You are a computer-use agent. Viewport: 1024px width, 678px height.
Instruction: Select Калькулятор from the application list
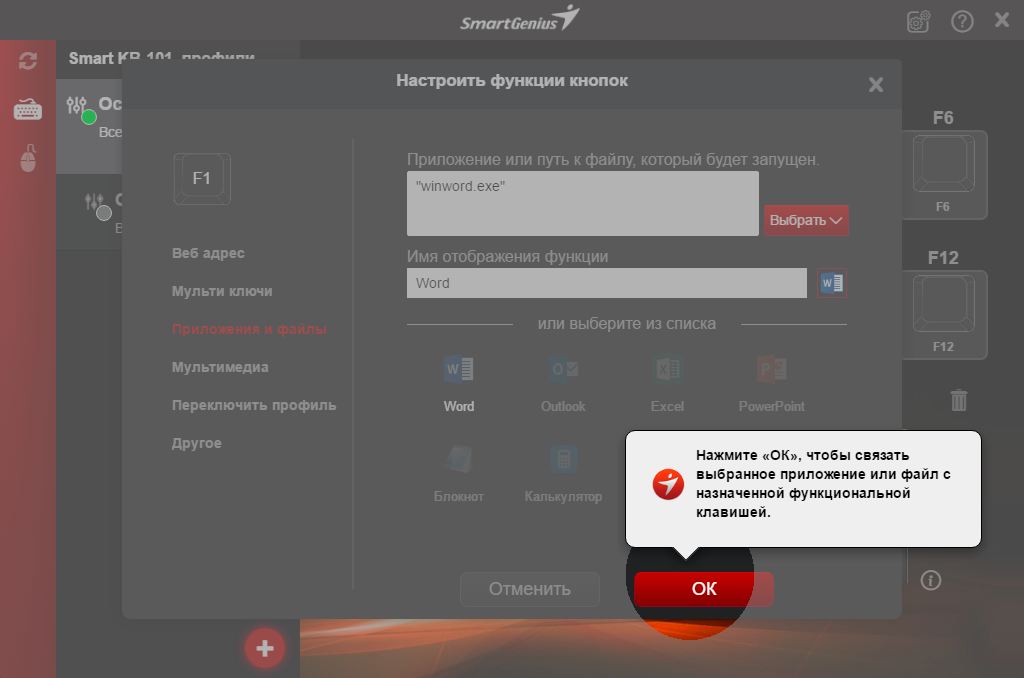coord(563,474)
